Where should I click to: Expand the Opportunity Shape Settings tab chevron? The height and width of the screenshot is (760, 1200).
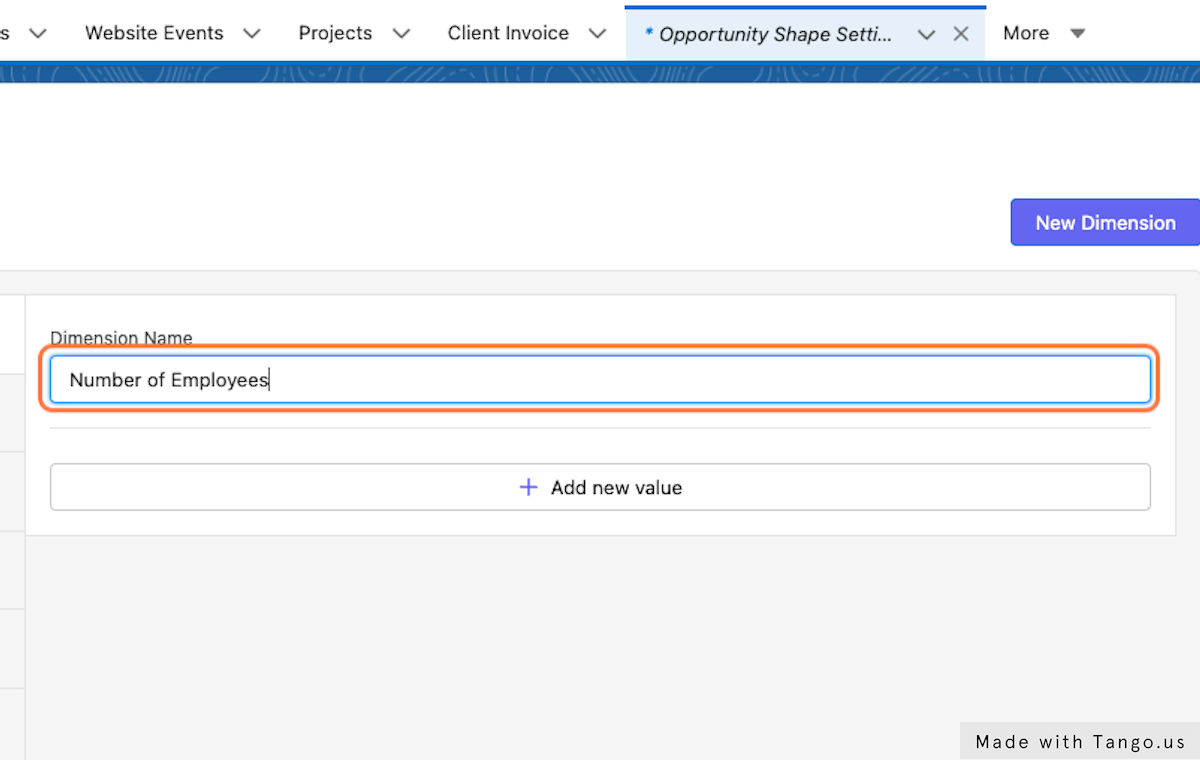(x=926, y=34)
